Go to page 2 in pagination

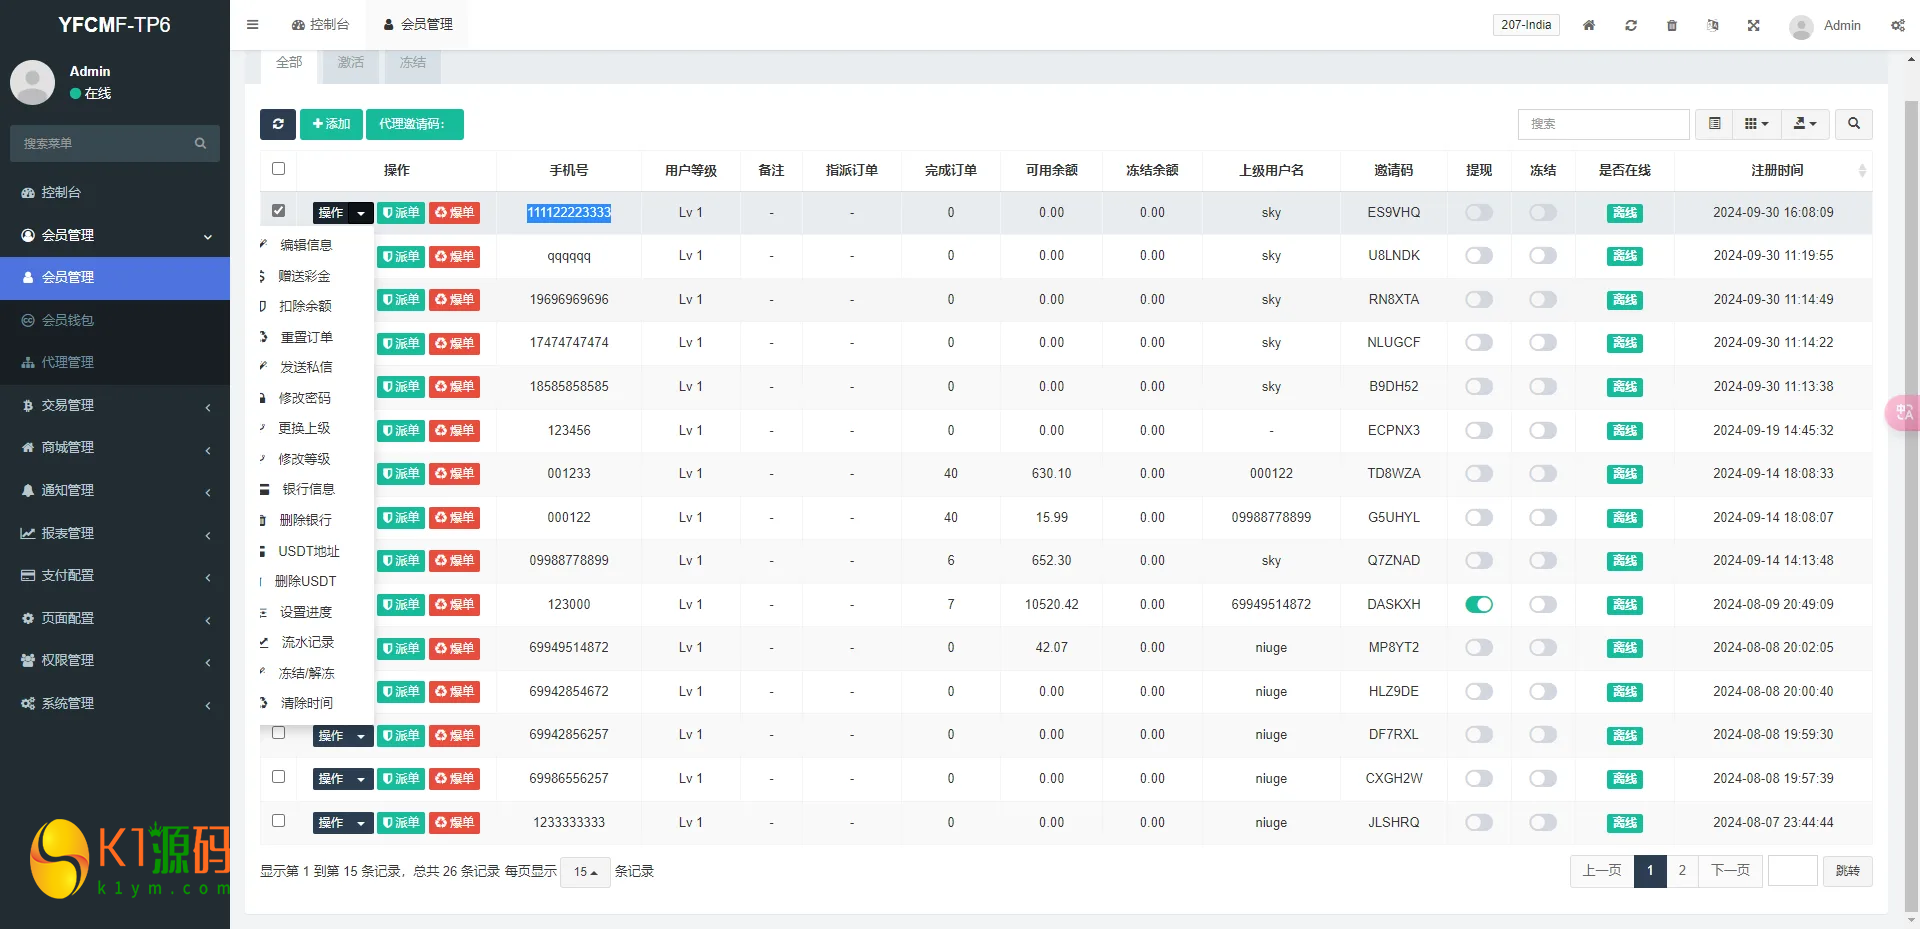[x=1681, y=871]
